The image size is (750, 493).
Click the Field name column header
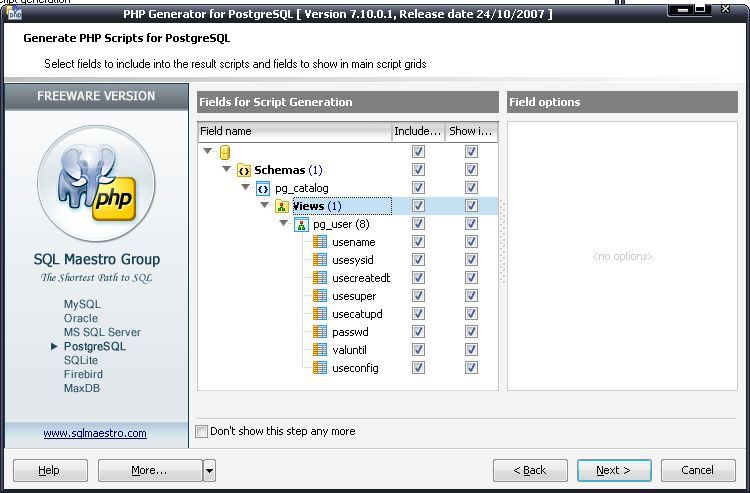[x=294, y=131]
